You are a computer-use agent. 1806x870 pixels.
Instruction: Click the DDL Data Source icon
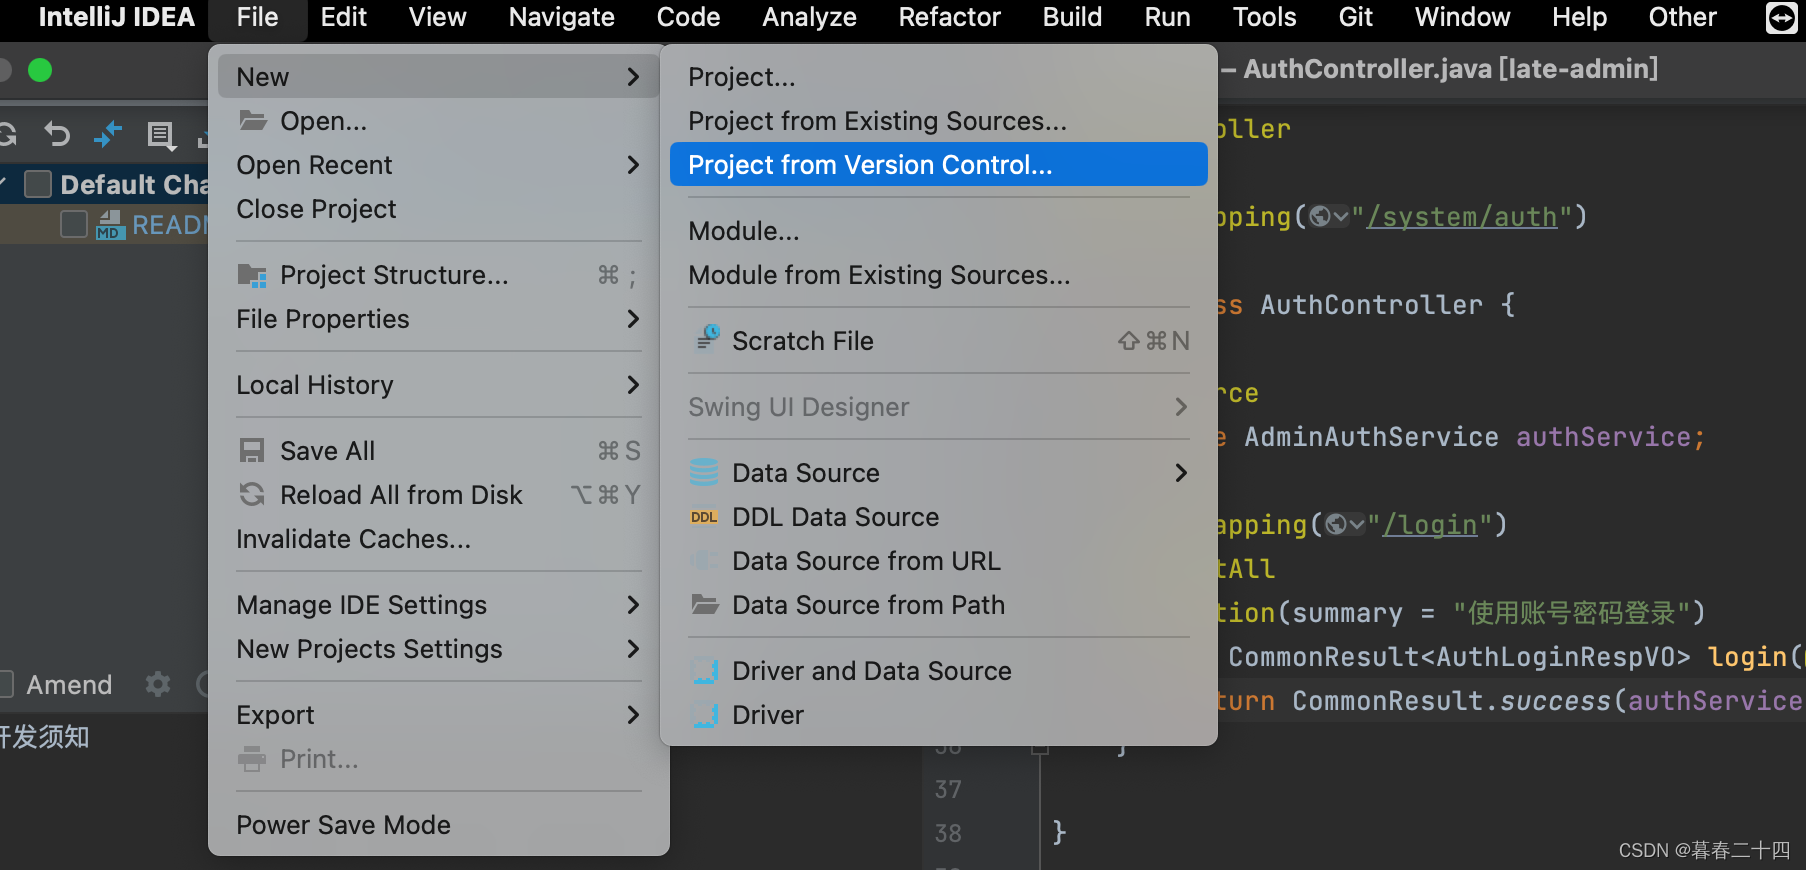[x=704, y=517]
